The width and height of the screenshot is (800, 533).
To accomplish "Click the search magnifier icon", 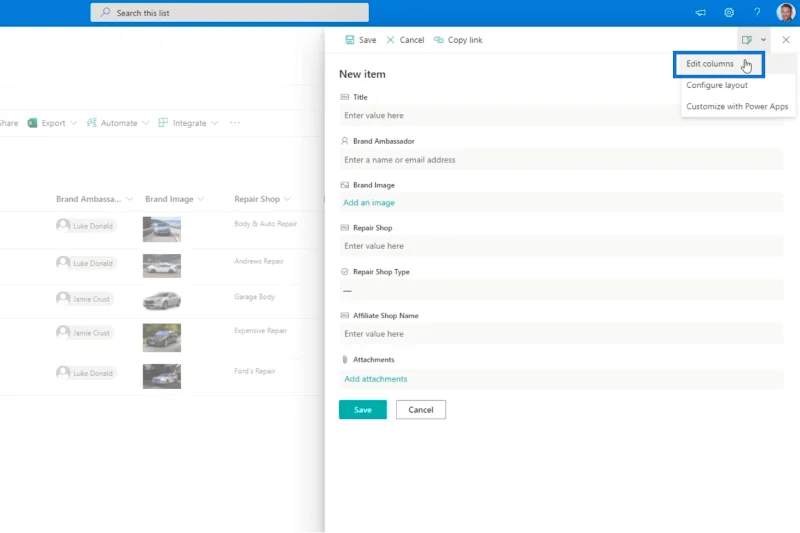I will pyautogui.click(x=105, y=12).
